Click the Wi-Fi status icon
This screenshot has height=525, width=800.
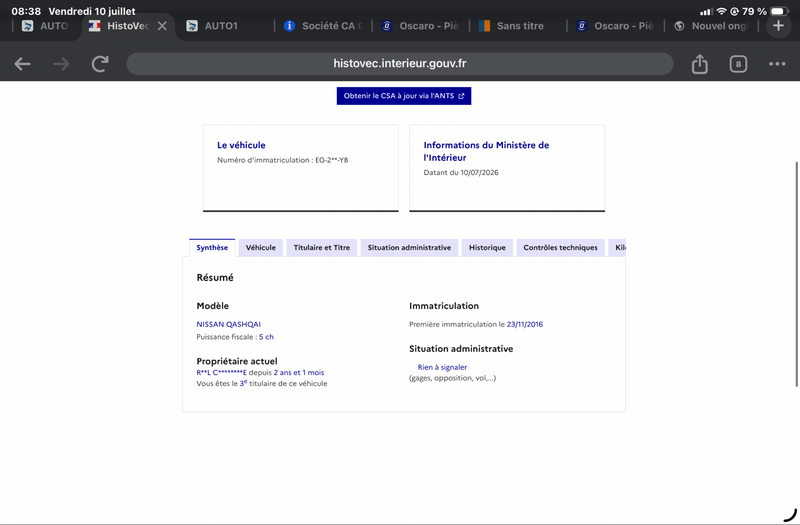pos(721,11)
